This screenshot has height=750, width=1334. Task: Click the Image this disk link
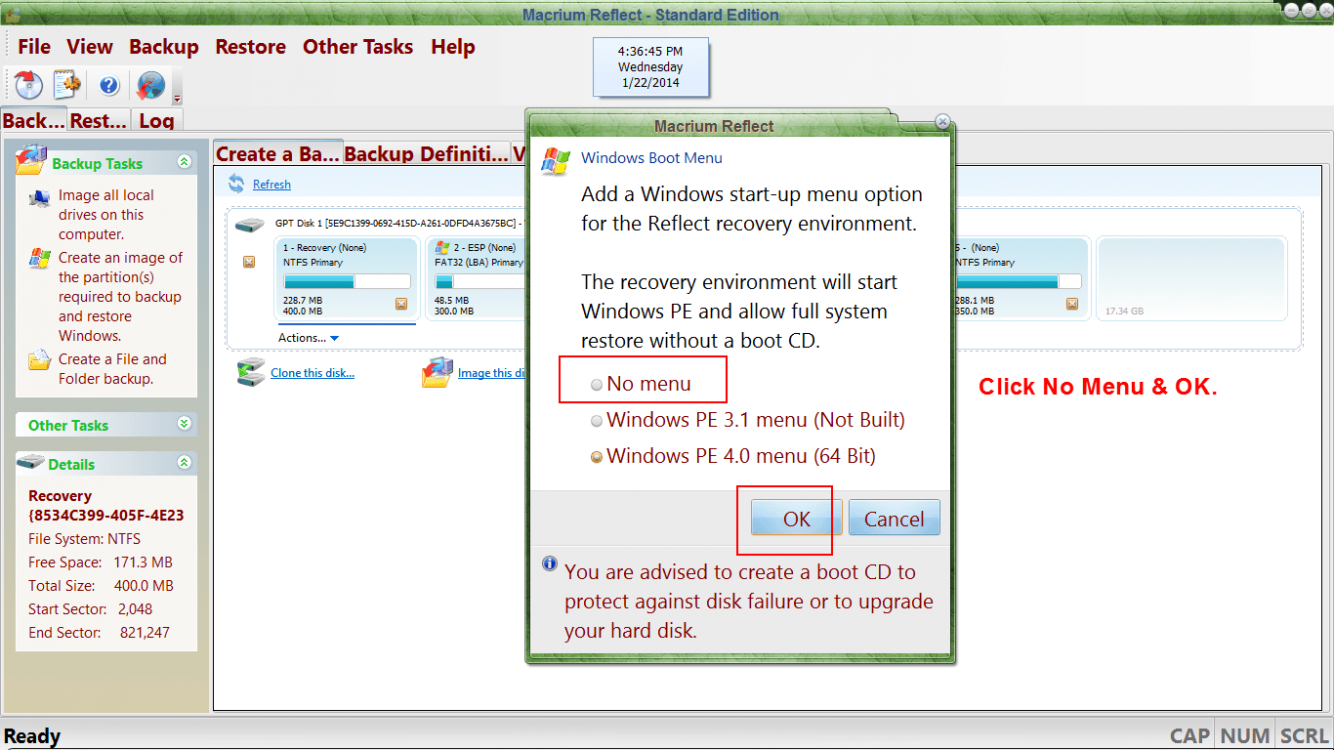point(491,373)
